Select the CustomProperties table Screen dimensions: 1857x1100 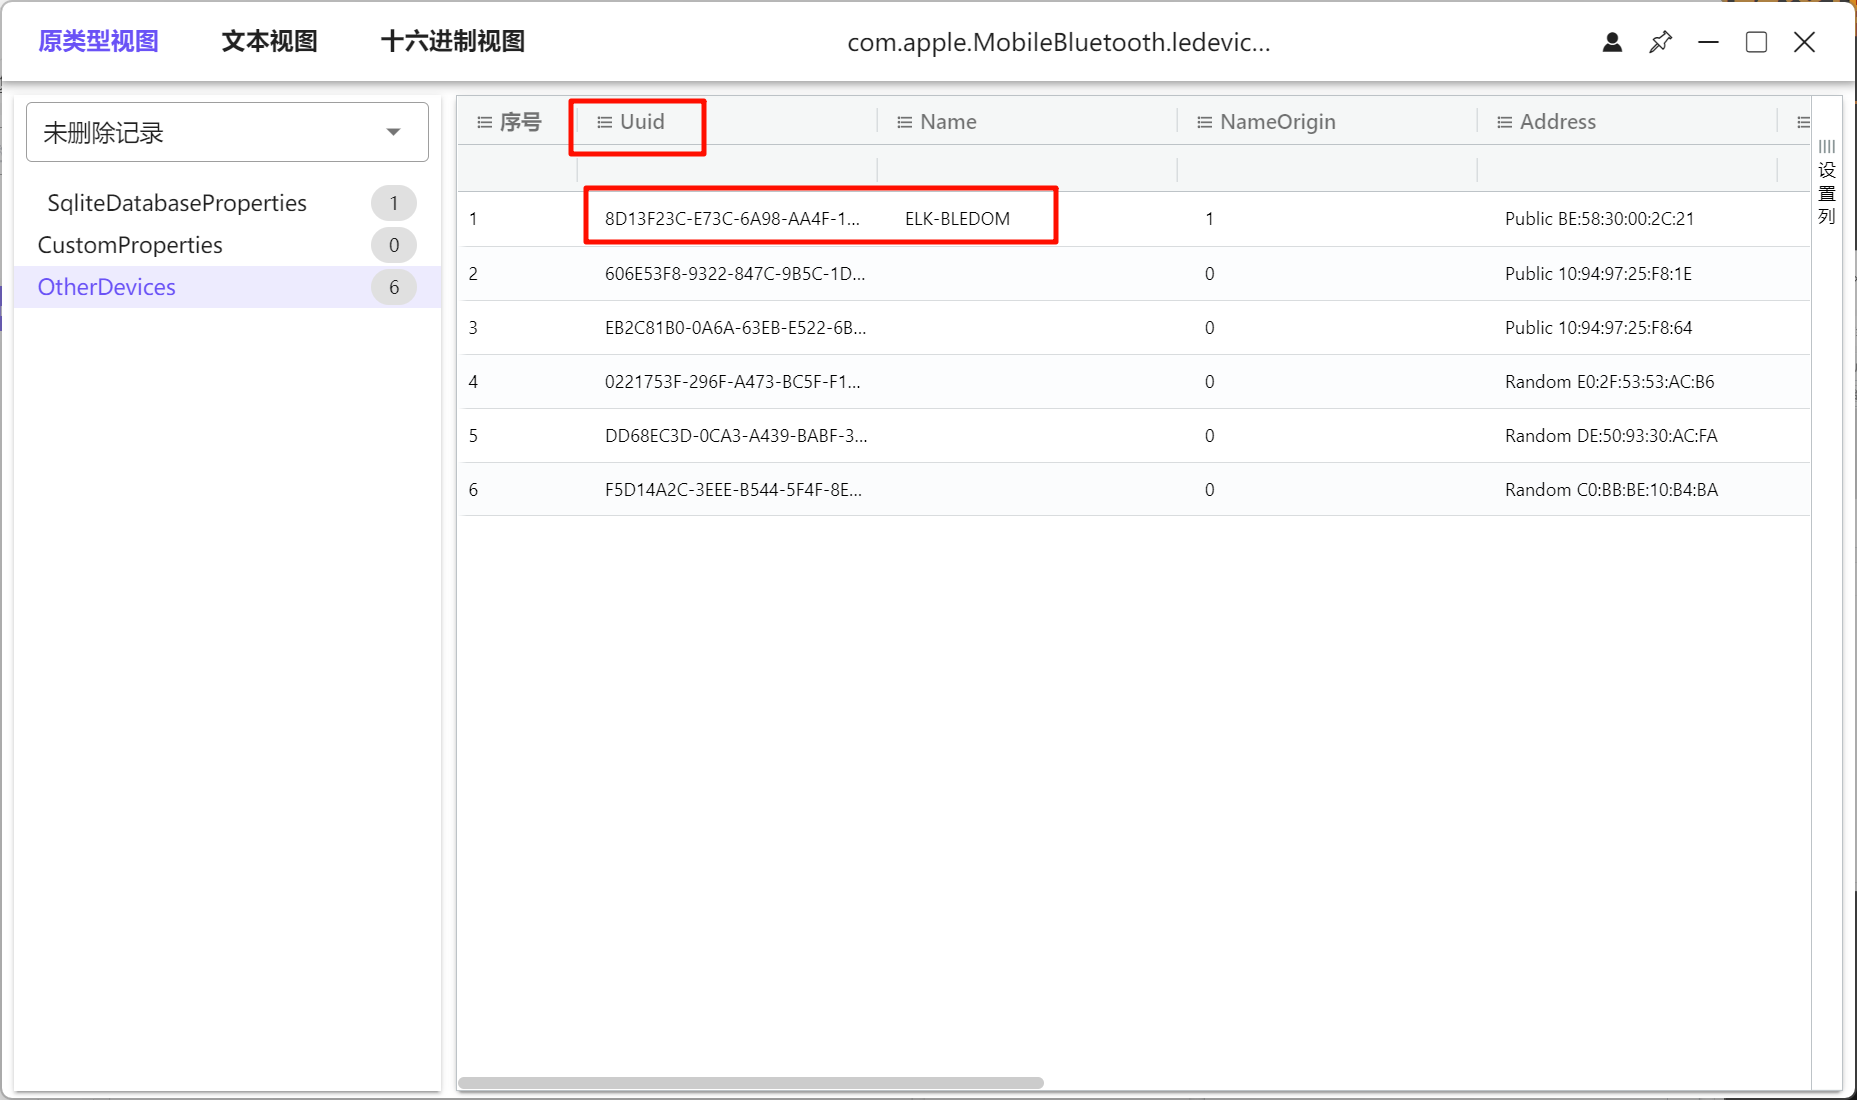click(130, 245)
